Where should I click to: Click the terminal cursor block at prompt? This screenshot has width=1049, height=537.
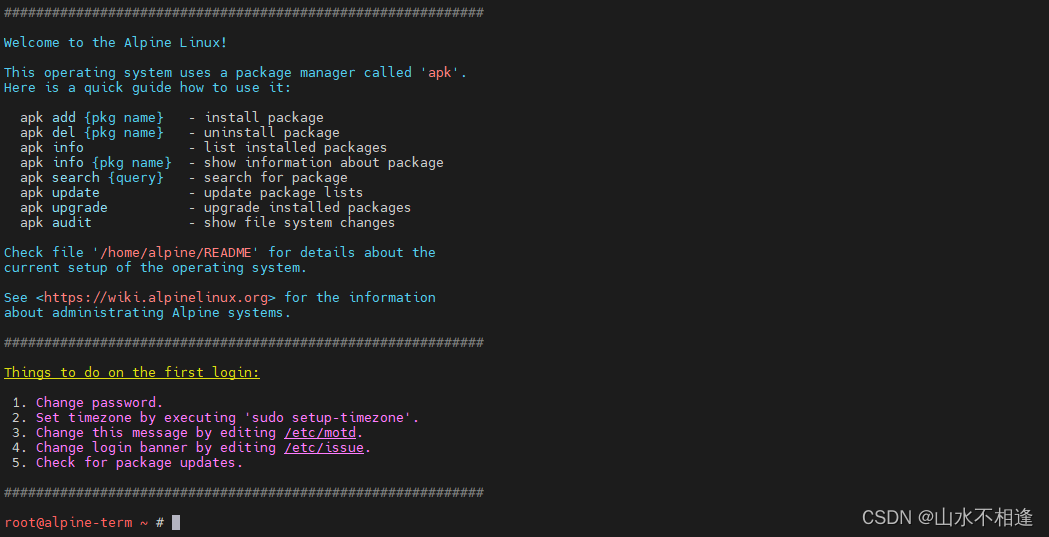(x=176, y=522)
